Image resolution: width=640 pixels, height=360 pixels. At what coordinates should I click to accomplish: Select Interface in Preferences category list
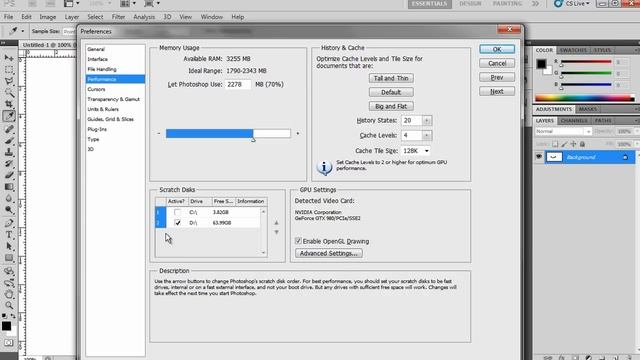point(98,59)
